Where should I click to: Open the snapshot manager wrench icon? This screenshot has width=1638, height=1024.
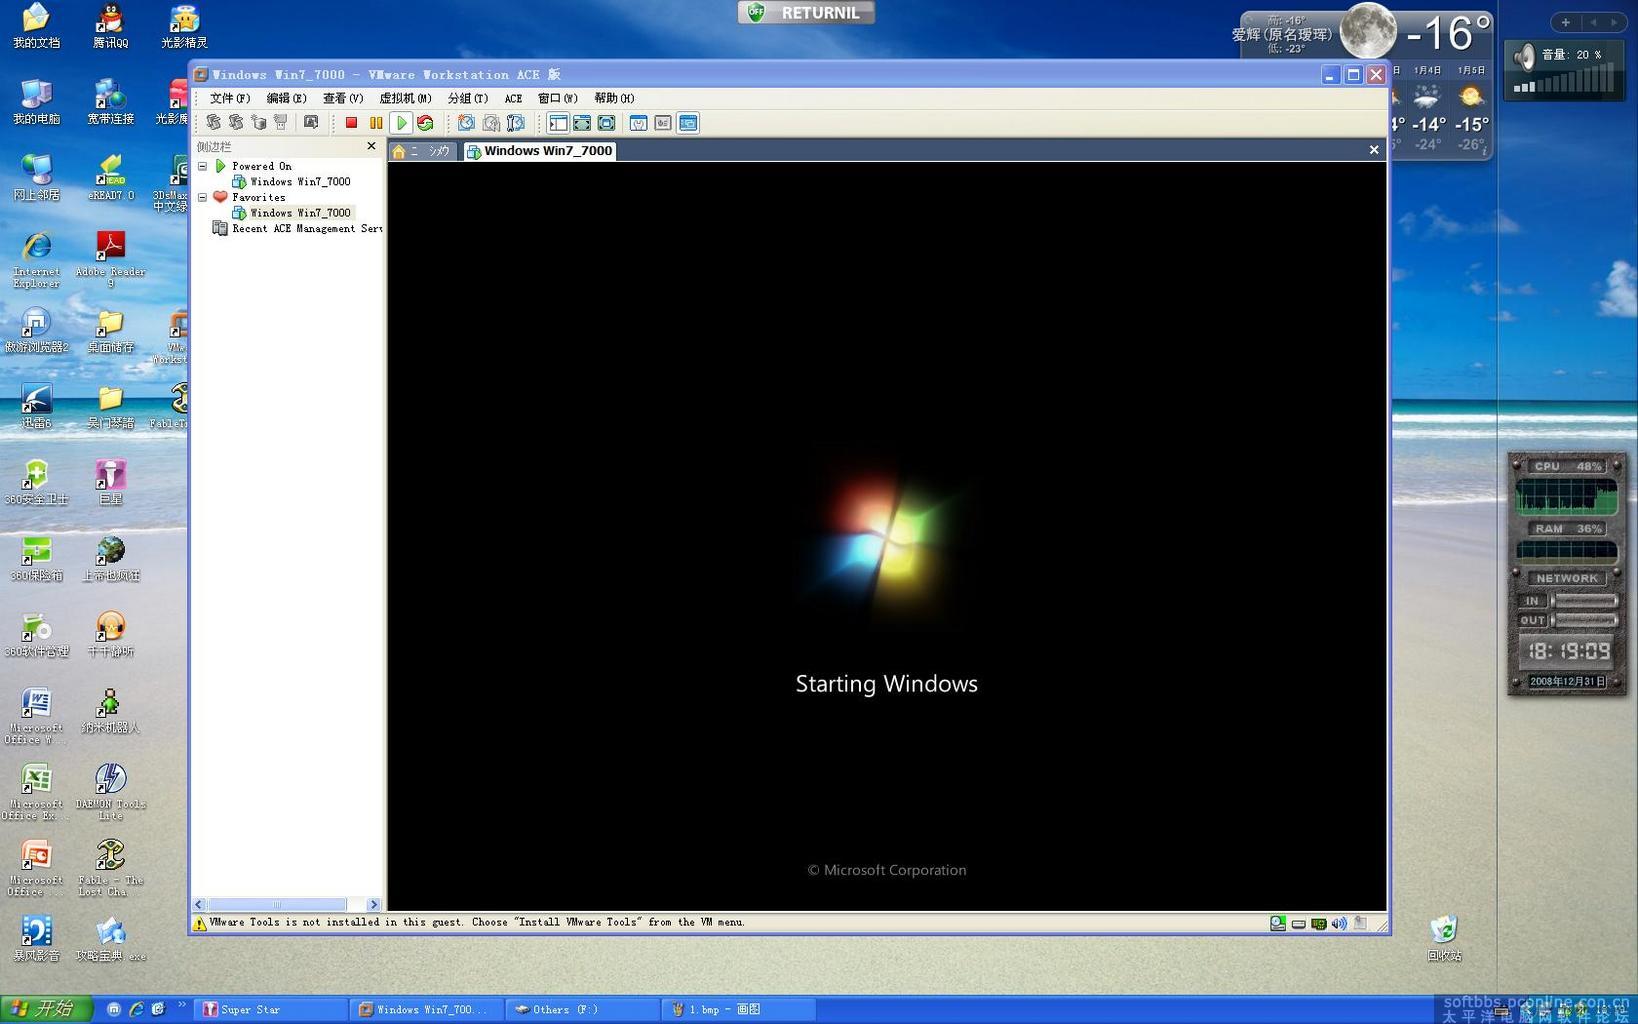[x=515, y=123]
